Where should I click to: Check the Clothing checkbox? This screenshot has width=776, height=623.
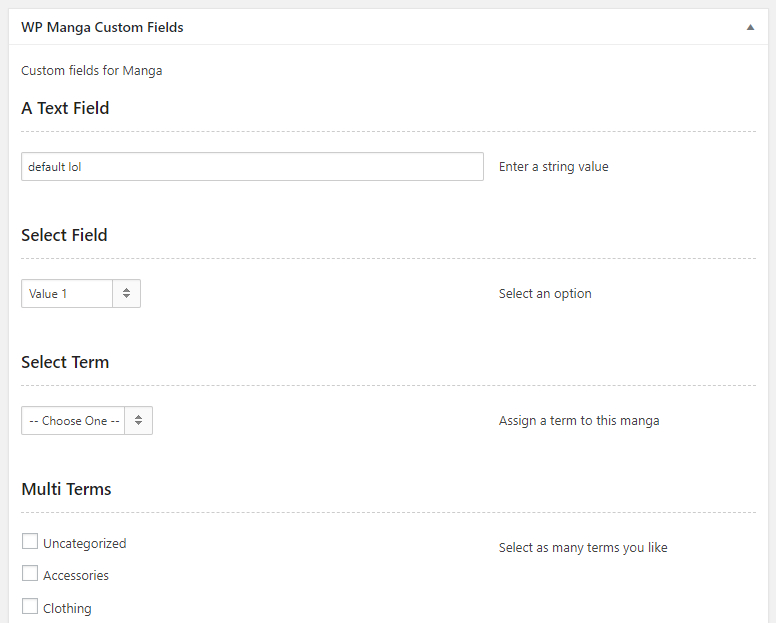pyautogui.click(x=30, y=606)
